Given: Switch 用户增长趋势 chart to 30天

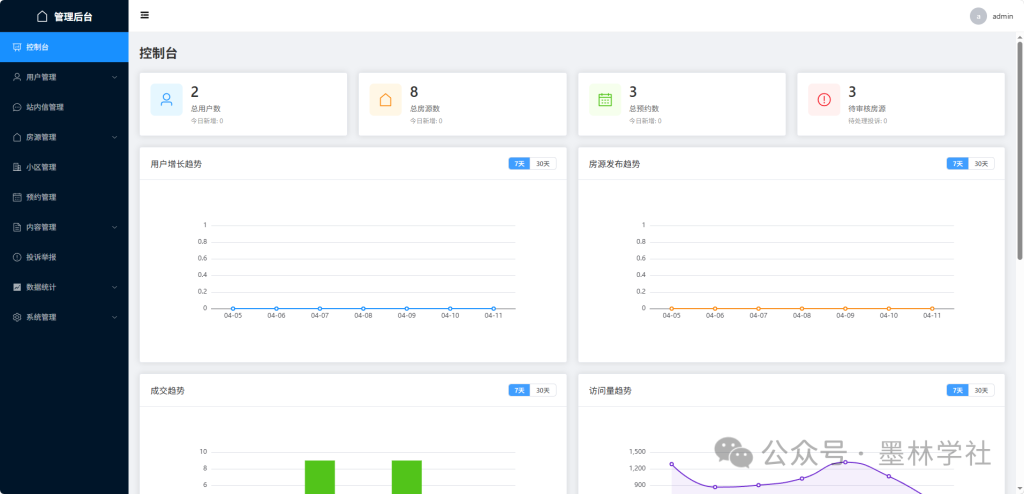Looking at the screenshot, I should [542, 164].
